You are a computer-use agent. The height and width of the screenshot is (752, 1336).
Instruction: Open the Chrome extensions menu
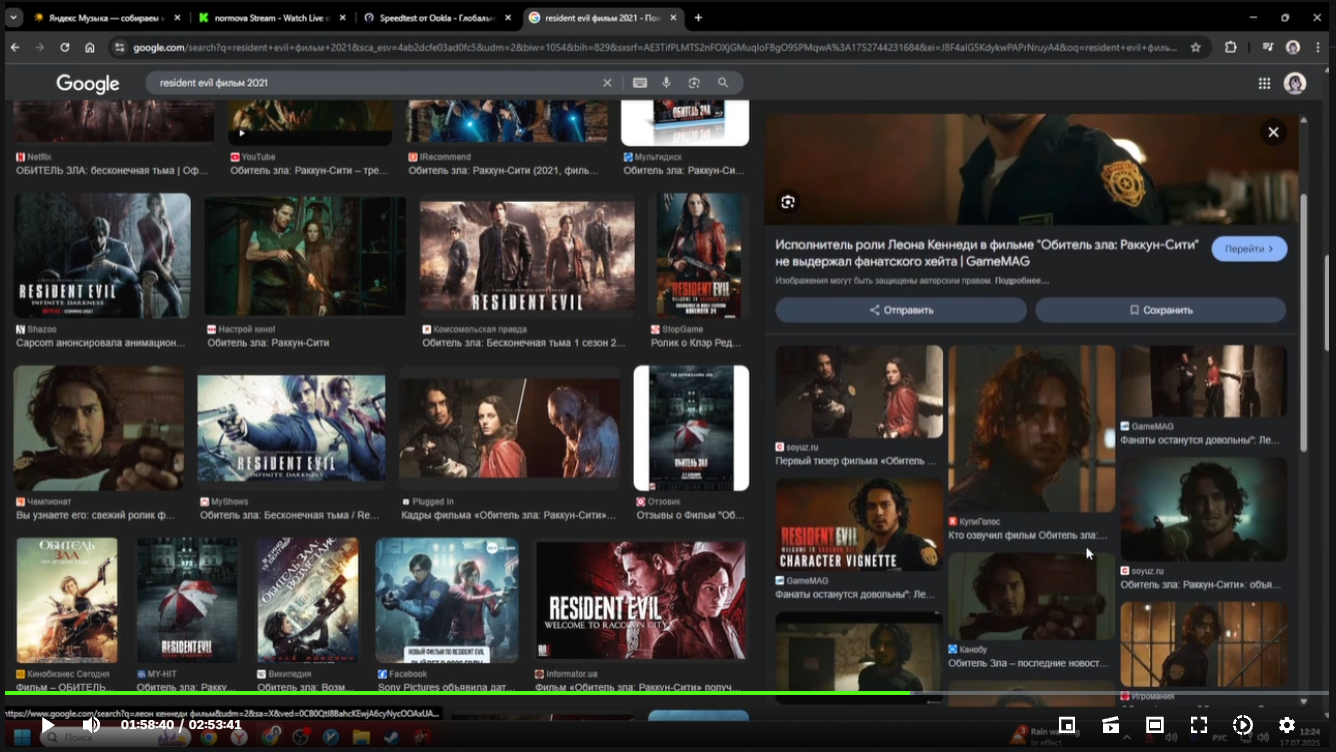click(x=1231, y=47)
